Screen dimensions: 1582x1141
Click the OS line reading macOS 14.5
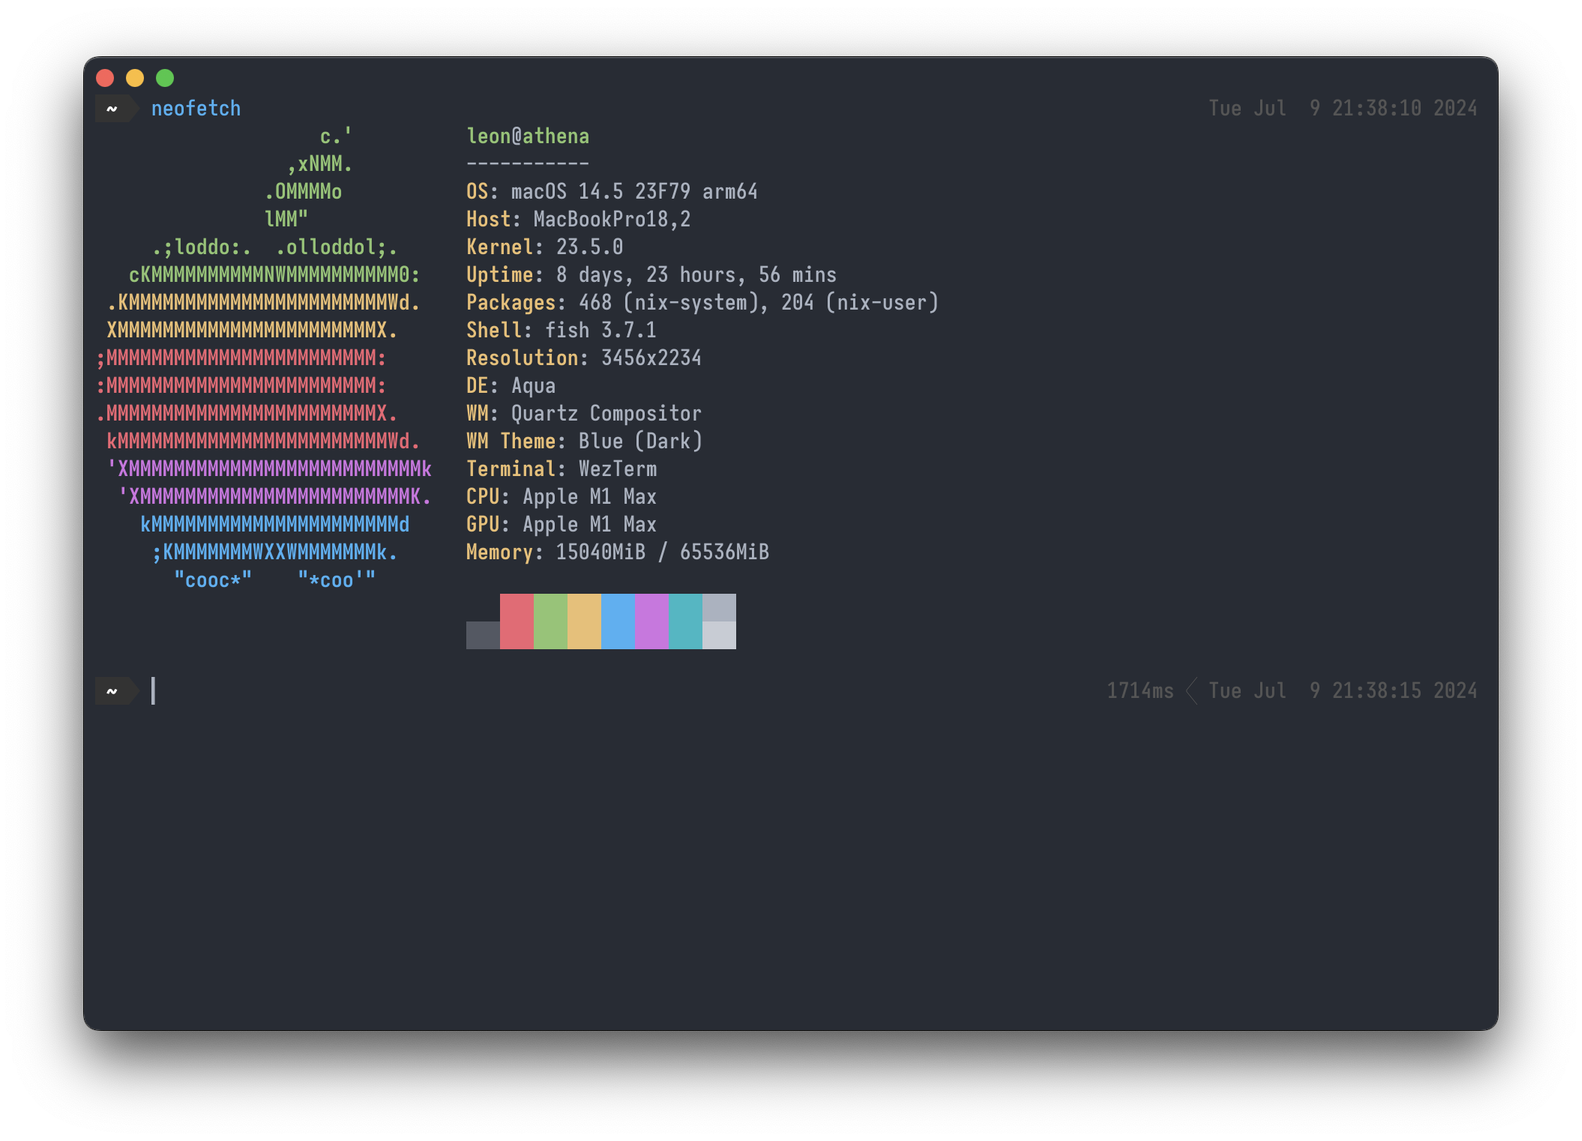pos(612,191)
